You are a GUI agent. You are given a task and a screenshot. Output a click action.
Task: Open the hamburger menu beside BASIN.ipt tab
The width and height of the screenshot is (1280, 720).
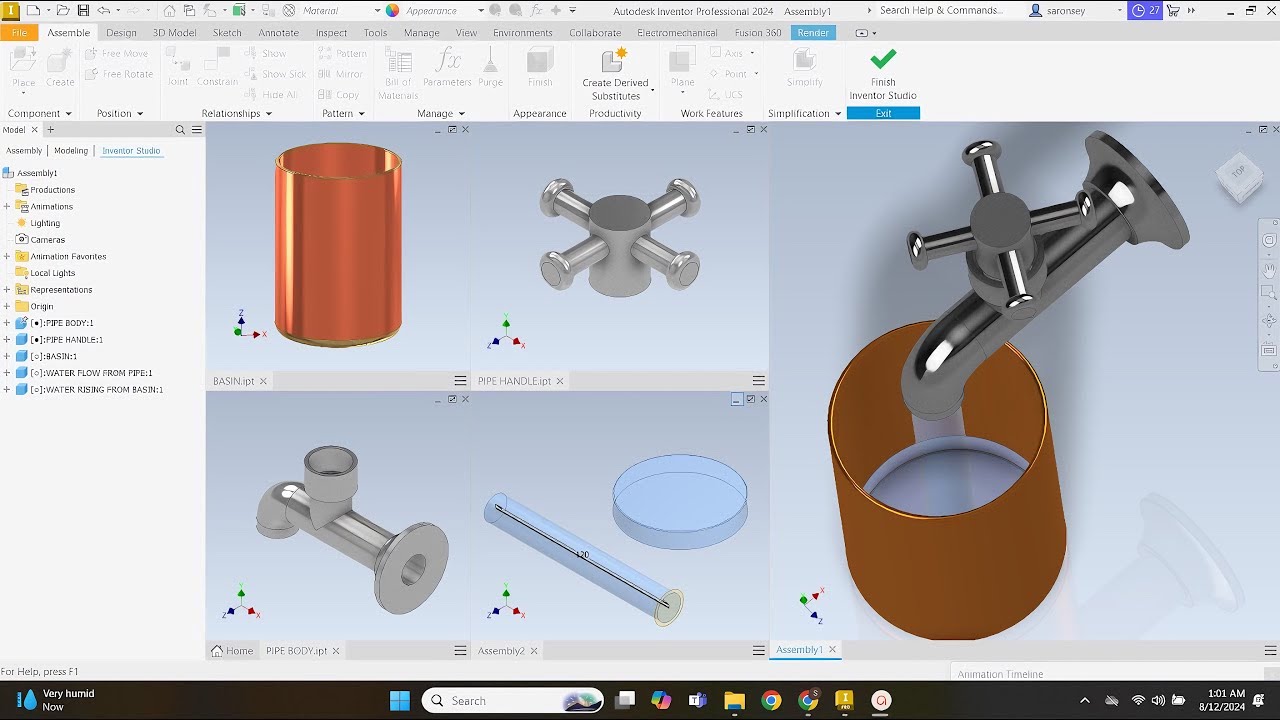pyautogui.click(x=460, y=381)
